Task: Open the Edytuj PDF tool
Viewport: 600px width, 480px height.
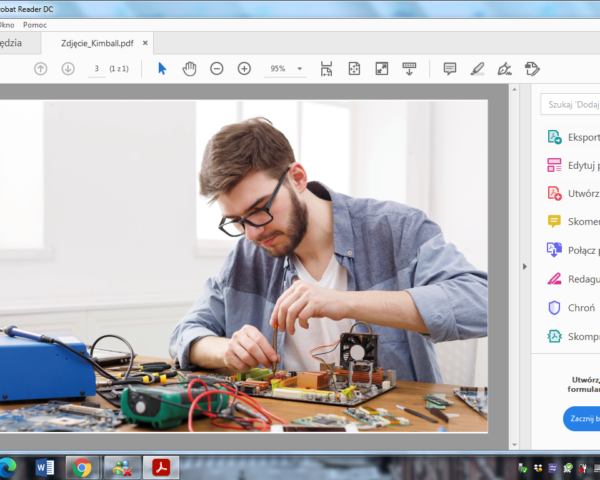Action: coord(573,165)
